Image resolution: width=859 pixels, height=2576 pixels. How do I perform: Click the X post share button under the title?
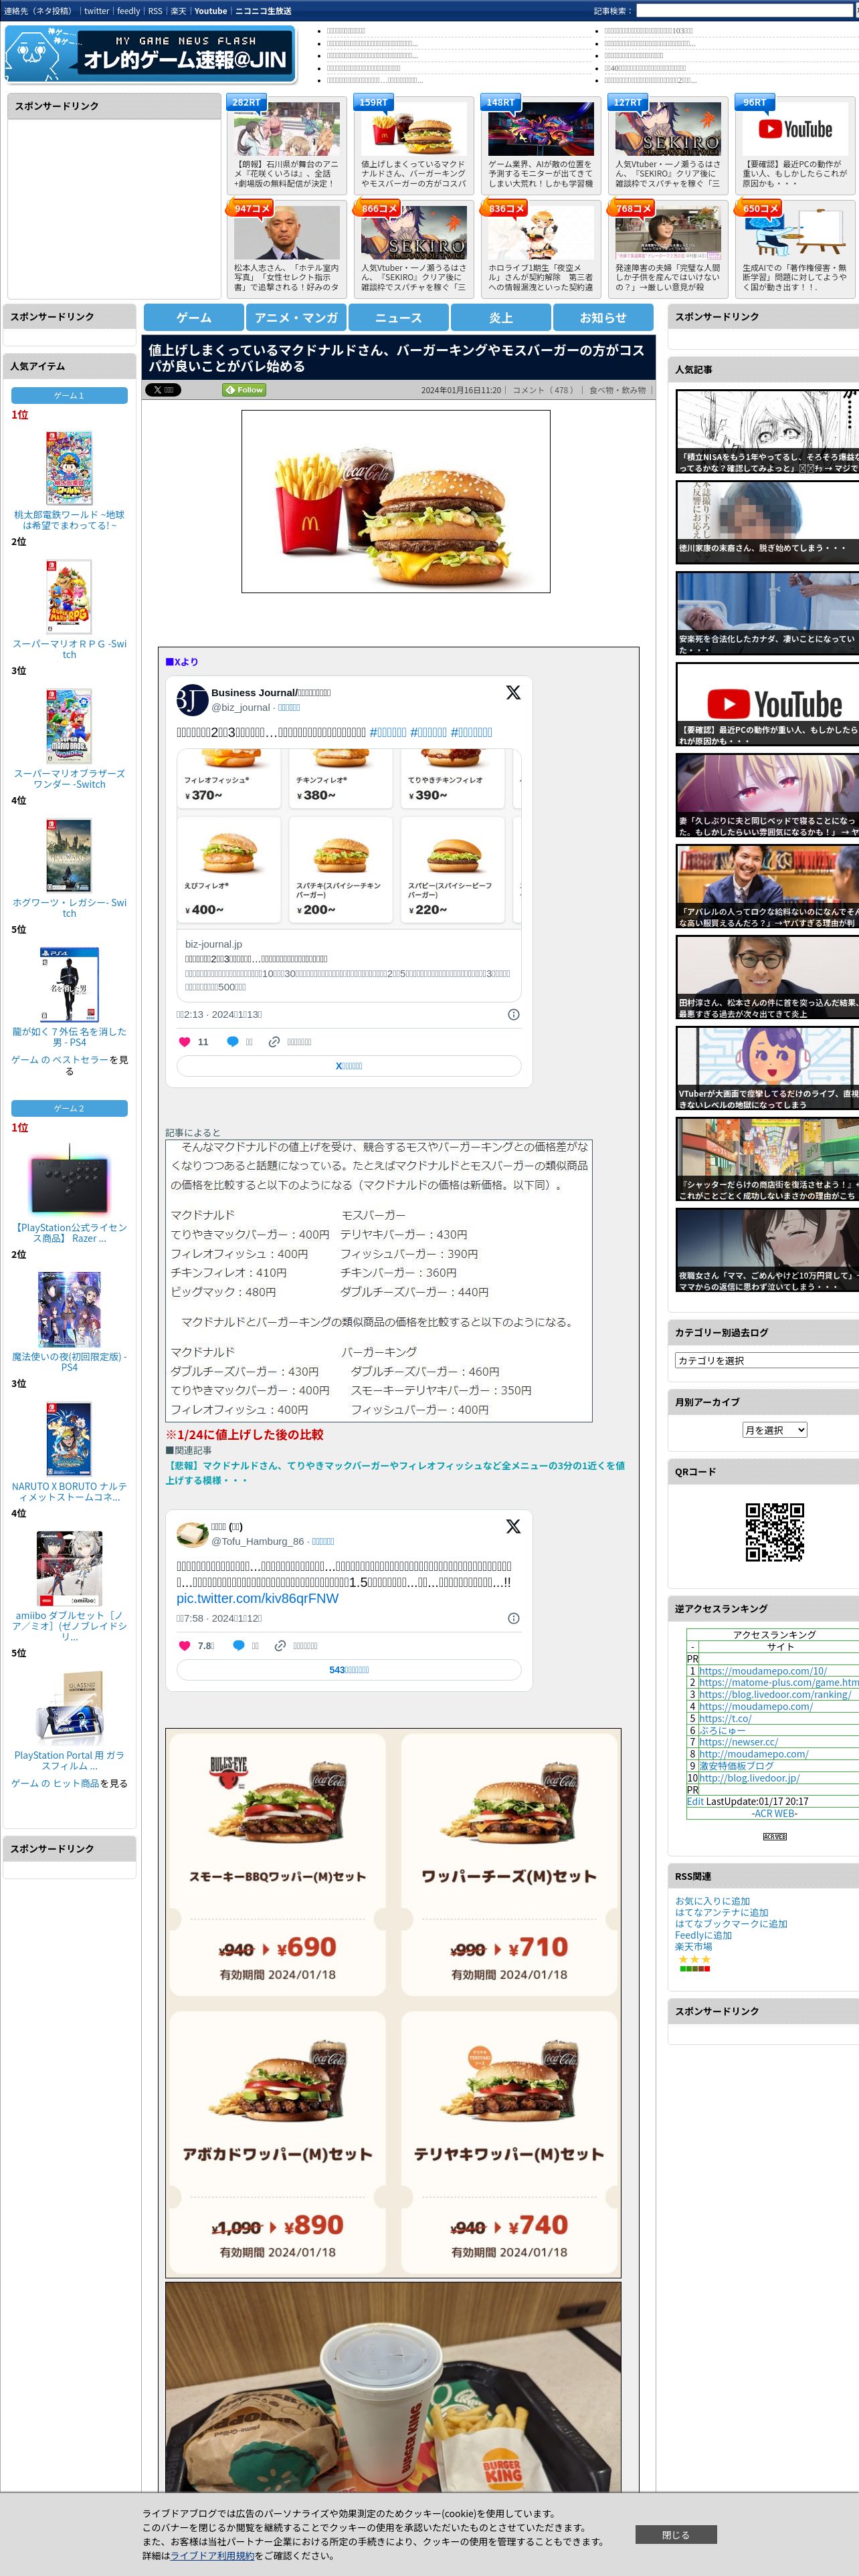click(x=163, y=390)
